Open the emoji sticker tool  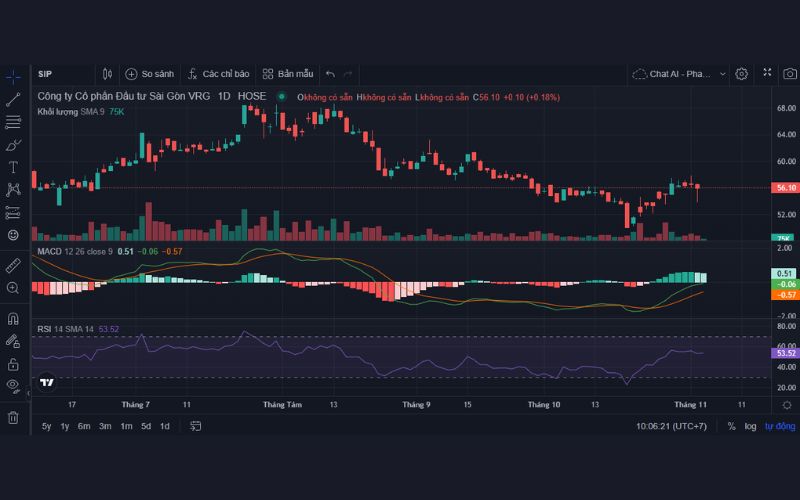tap(13, 235)
